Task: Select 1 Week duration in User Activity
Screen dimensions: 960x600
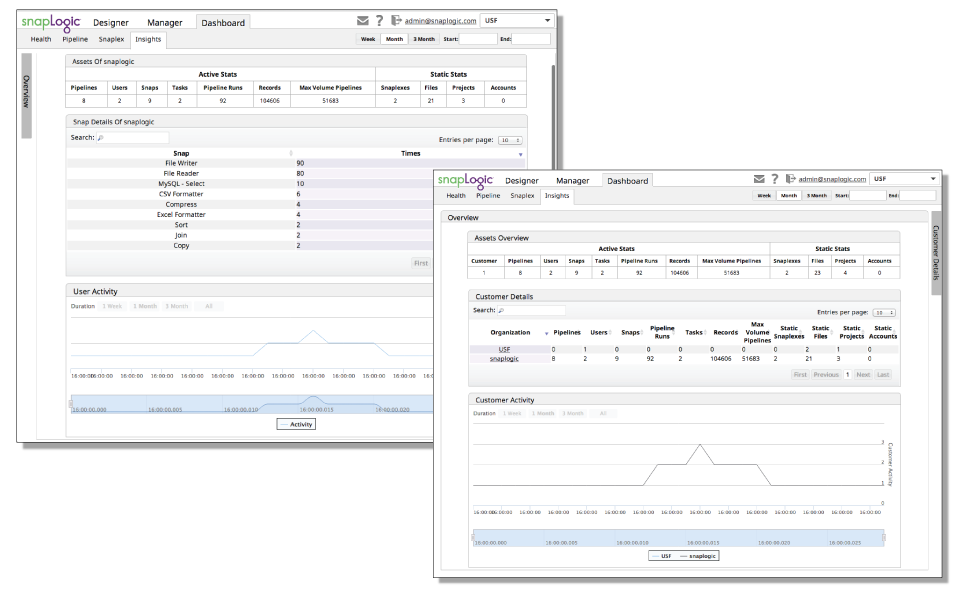Action: click(112, 306)
